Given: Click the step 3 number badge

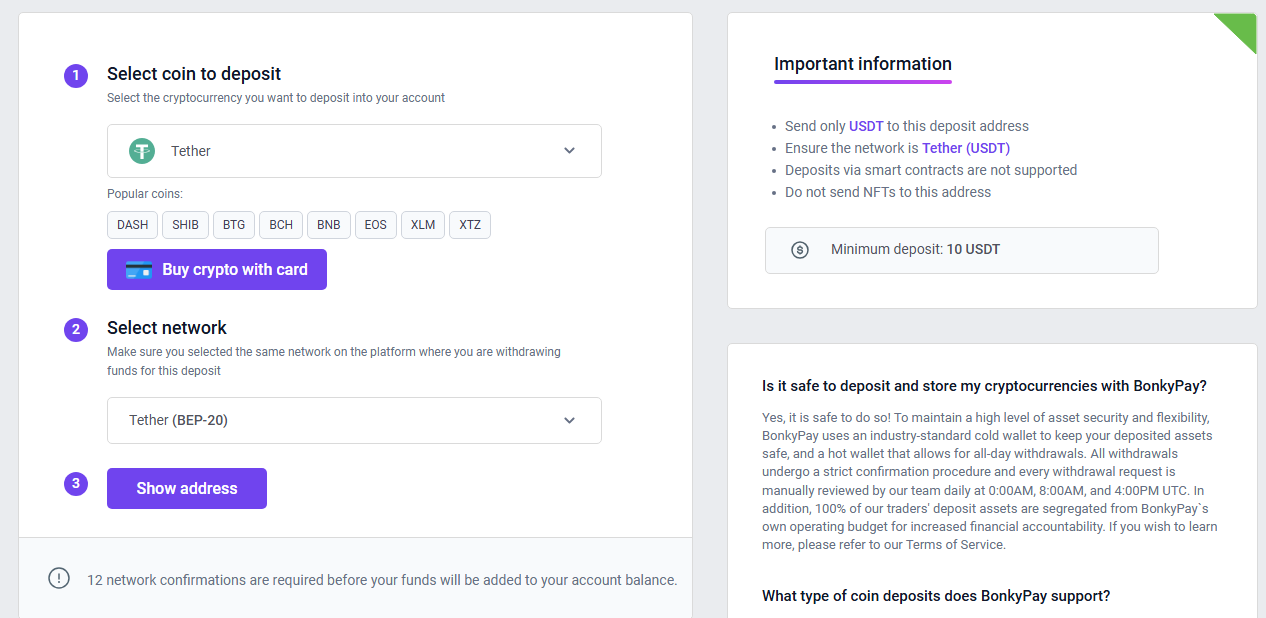Looking at the screenshot, I should point(76,484).
